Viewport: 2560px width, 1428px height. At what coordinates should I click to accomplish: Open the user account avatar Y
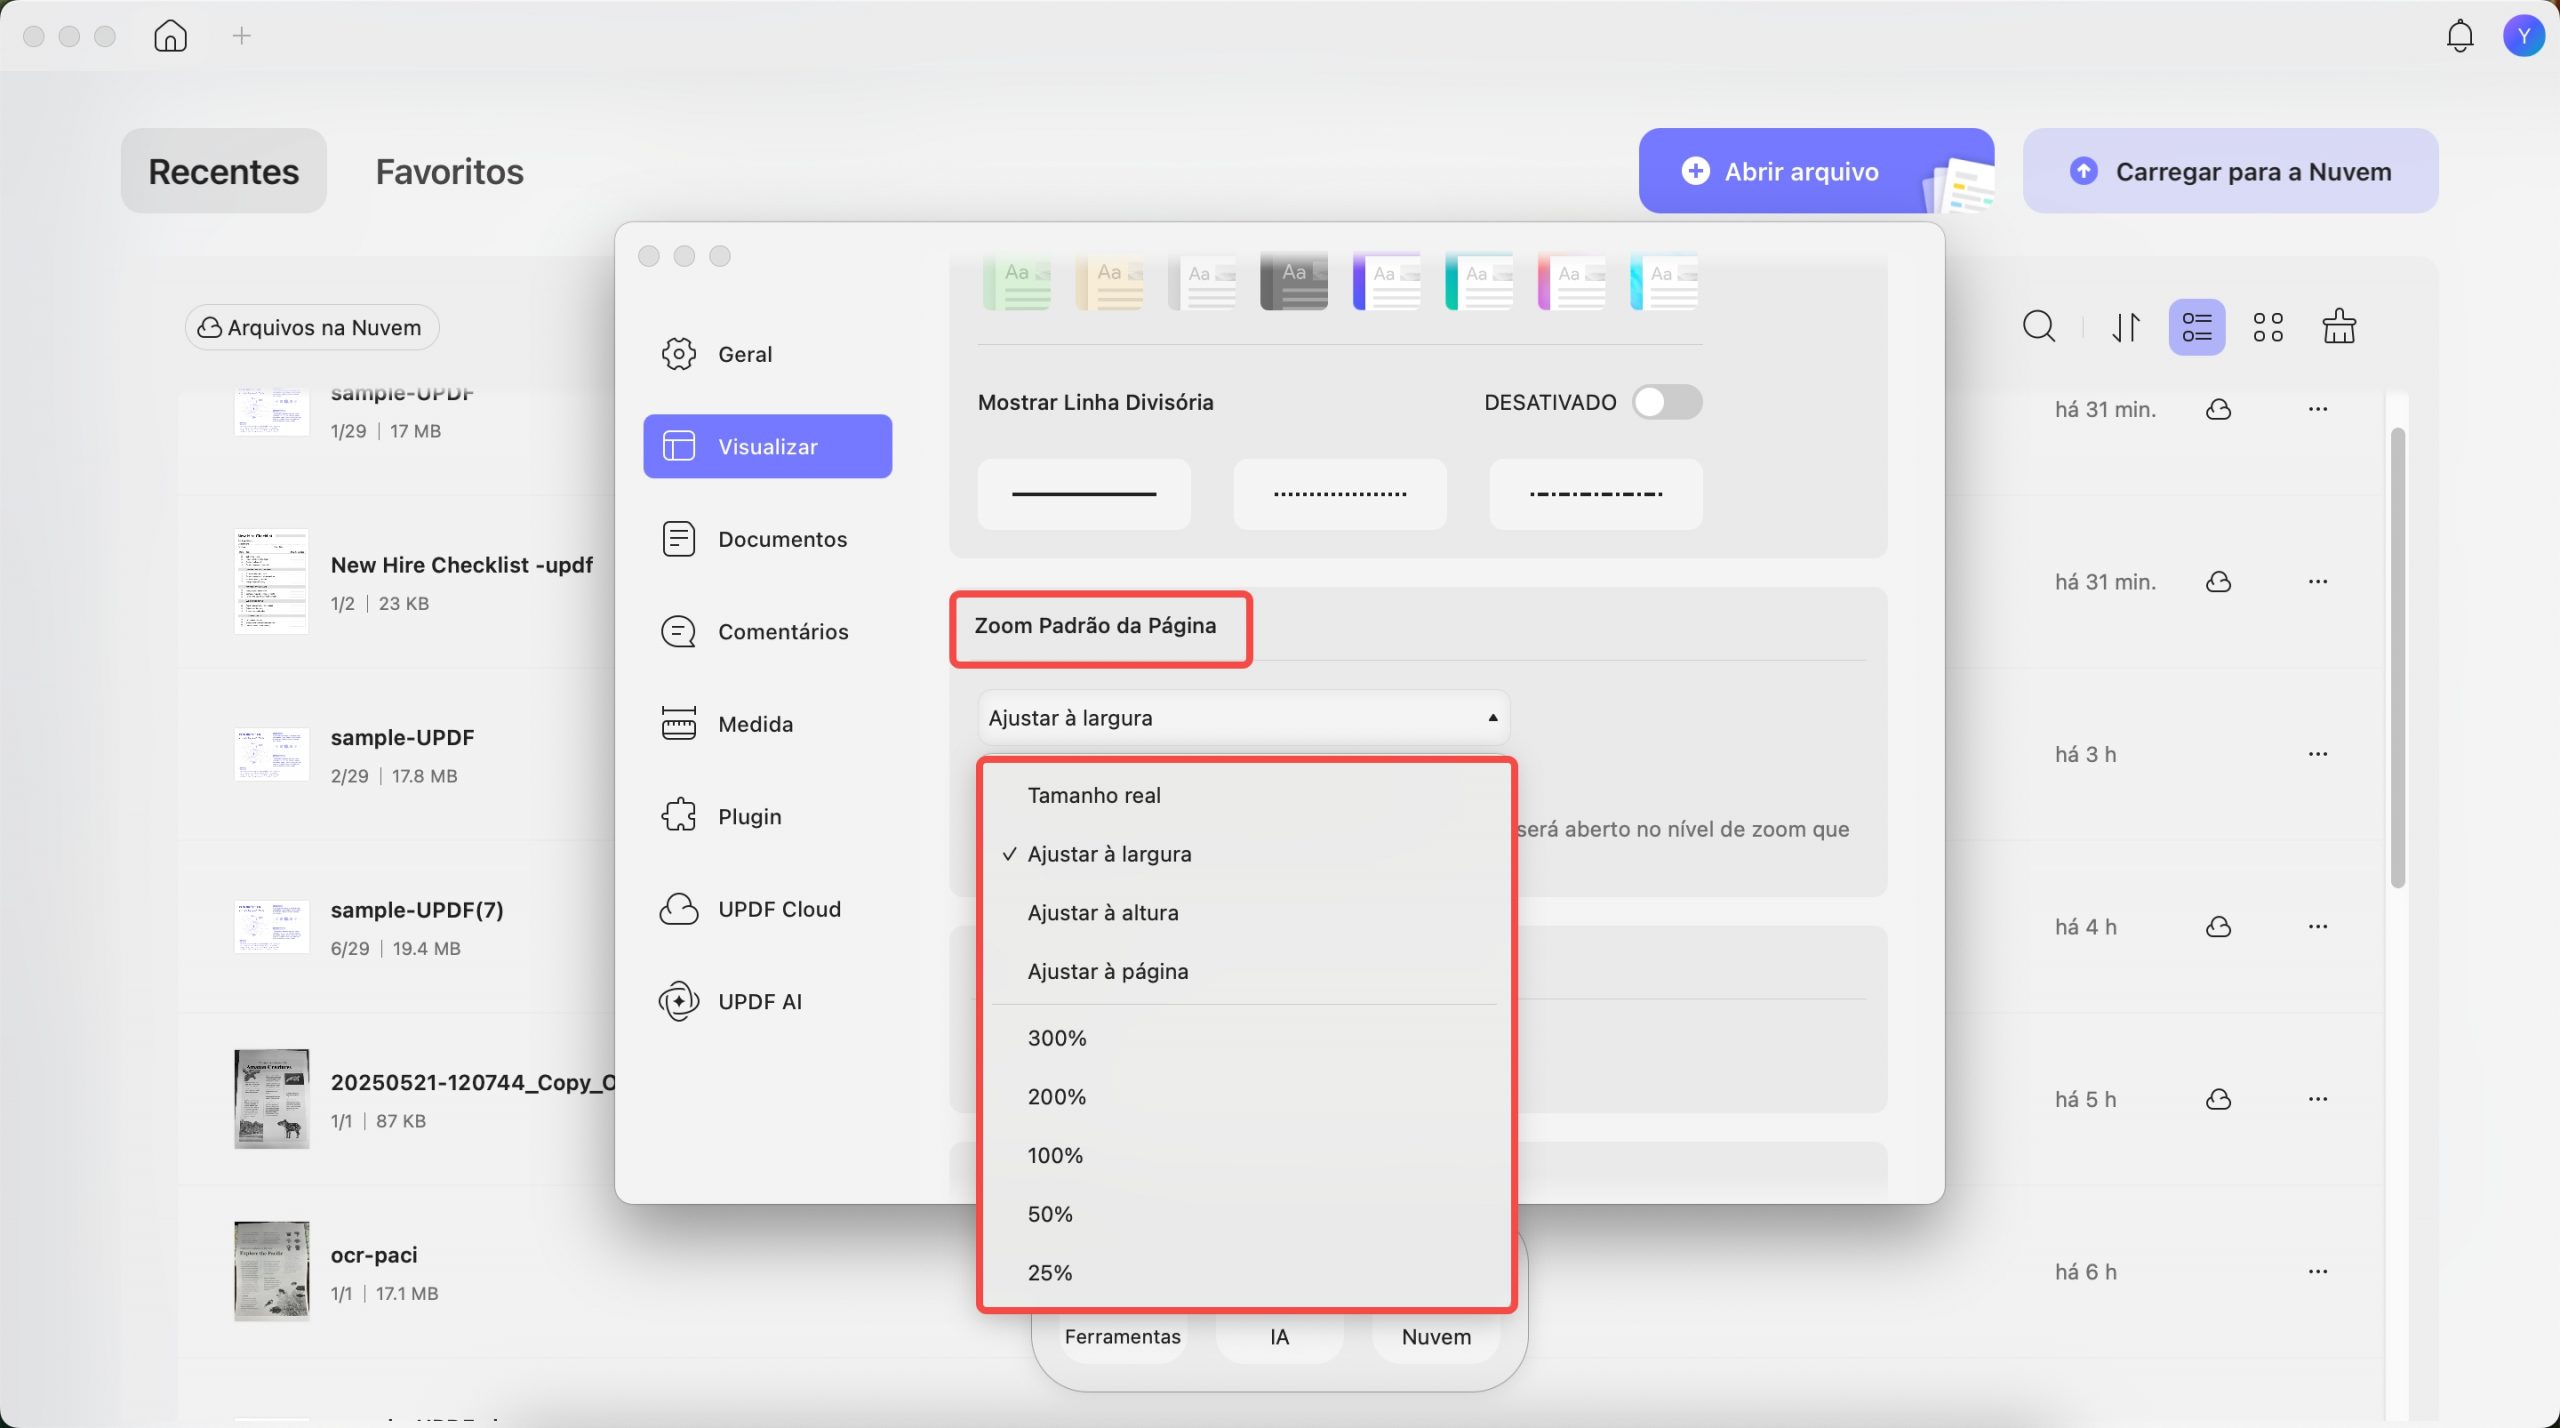pos(2523,36)
